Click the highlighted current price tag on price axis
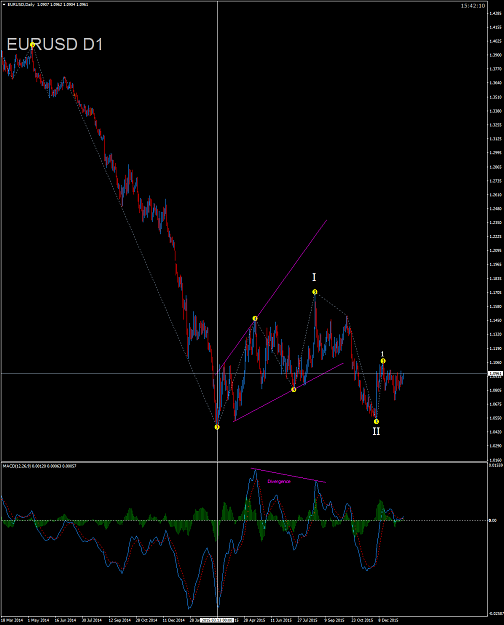The width and height of the screenshot is (504, 625). point(496,373)
